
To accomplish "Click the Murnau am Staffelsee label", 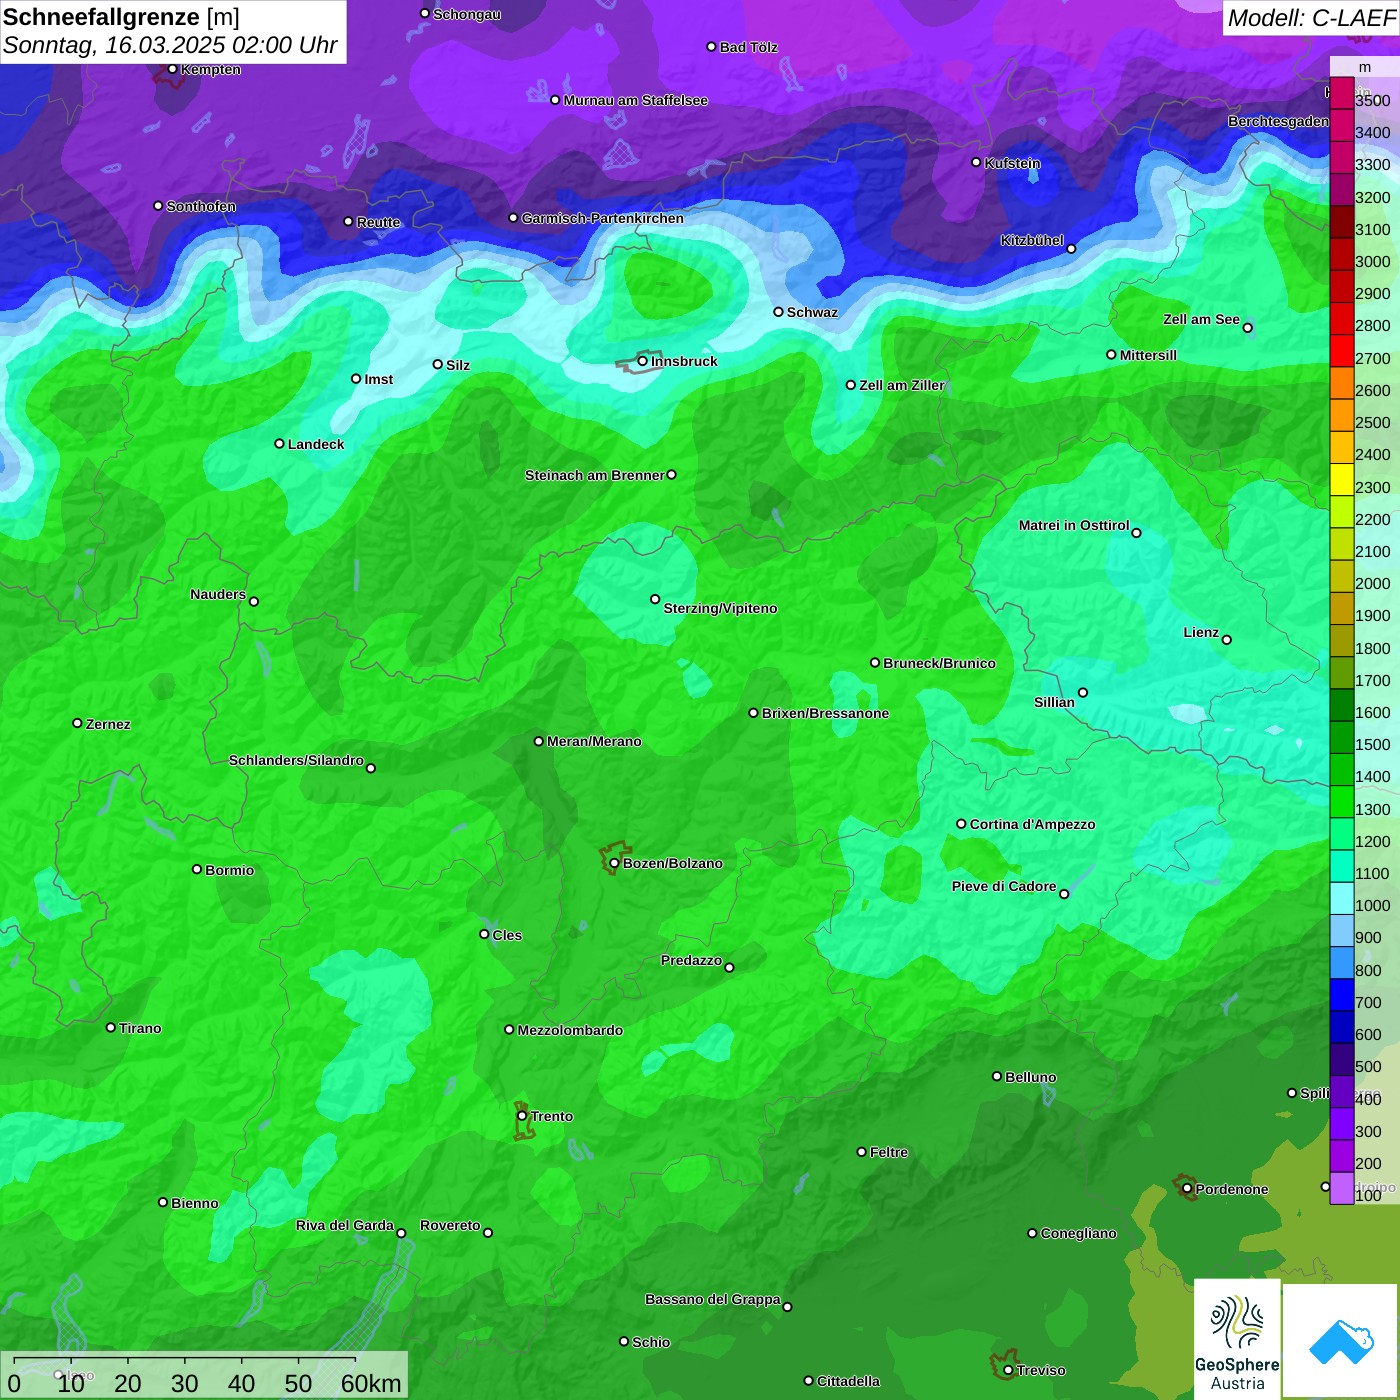I will coord(635,100).
